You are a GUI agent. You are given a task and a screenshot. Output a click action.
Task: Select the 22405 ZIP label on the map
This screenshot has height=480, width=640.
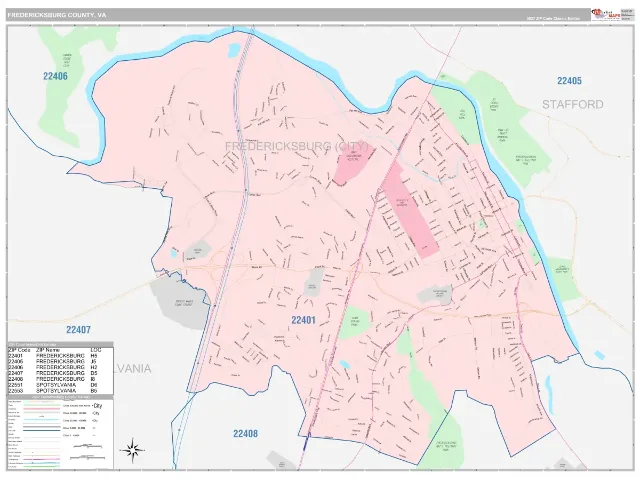[569, 81]
